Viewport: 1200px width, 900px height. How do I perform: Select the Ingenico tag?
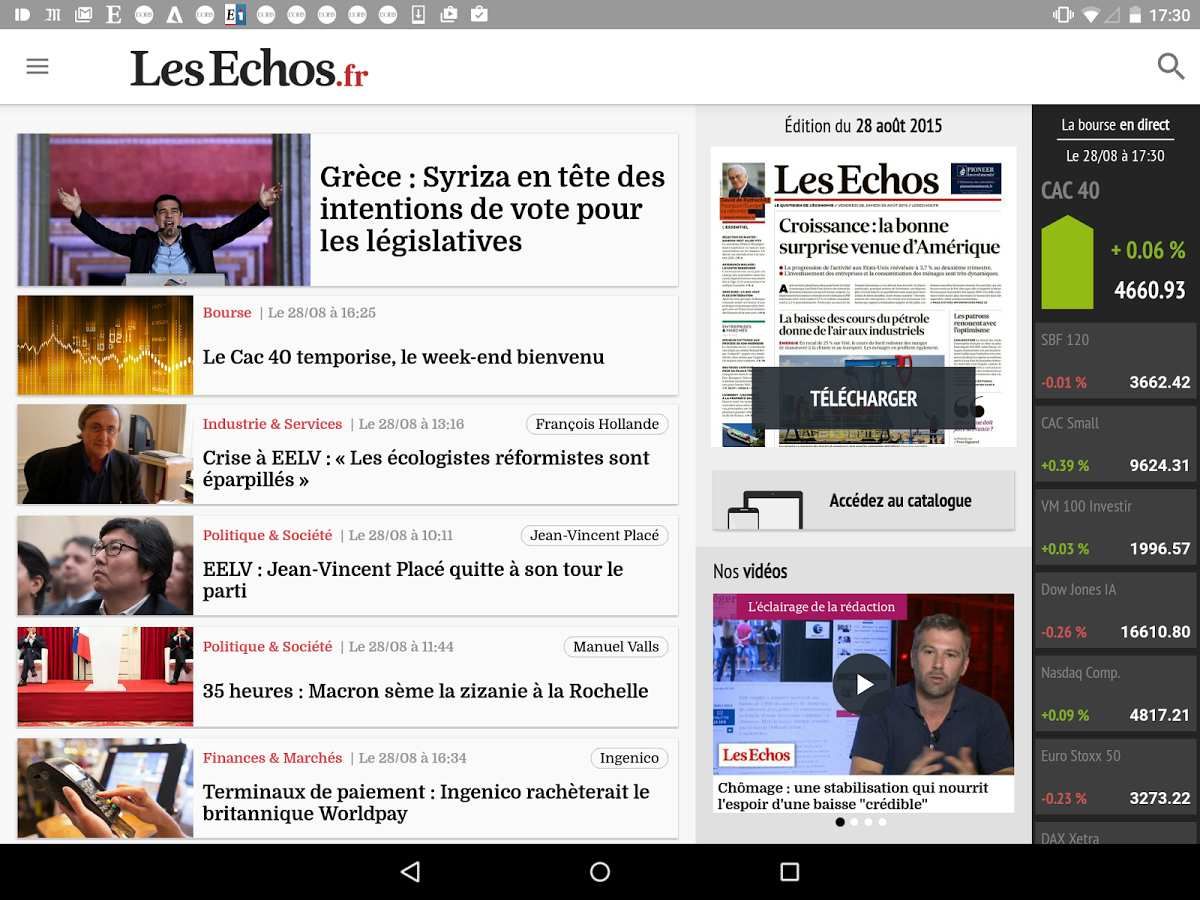[629, 758]
